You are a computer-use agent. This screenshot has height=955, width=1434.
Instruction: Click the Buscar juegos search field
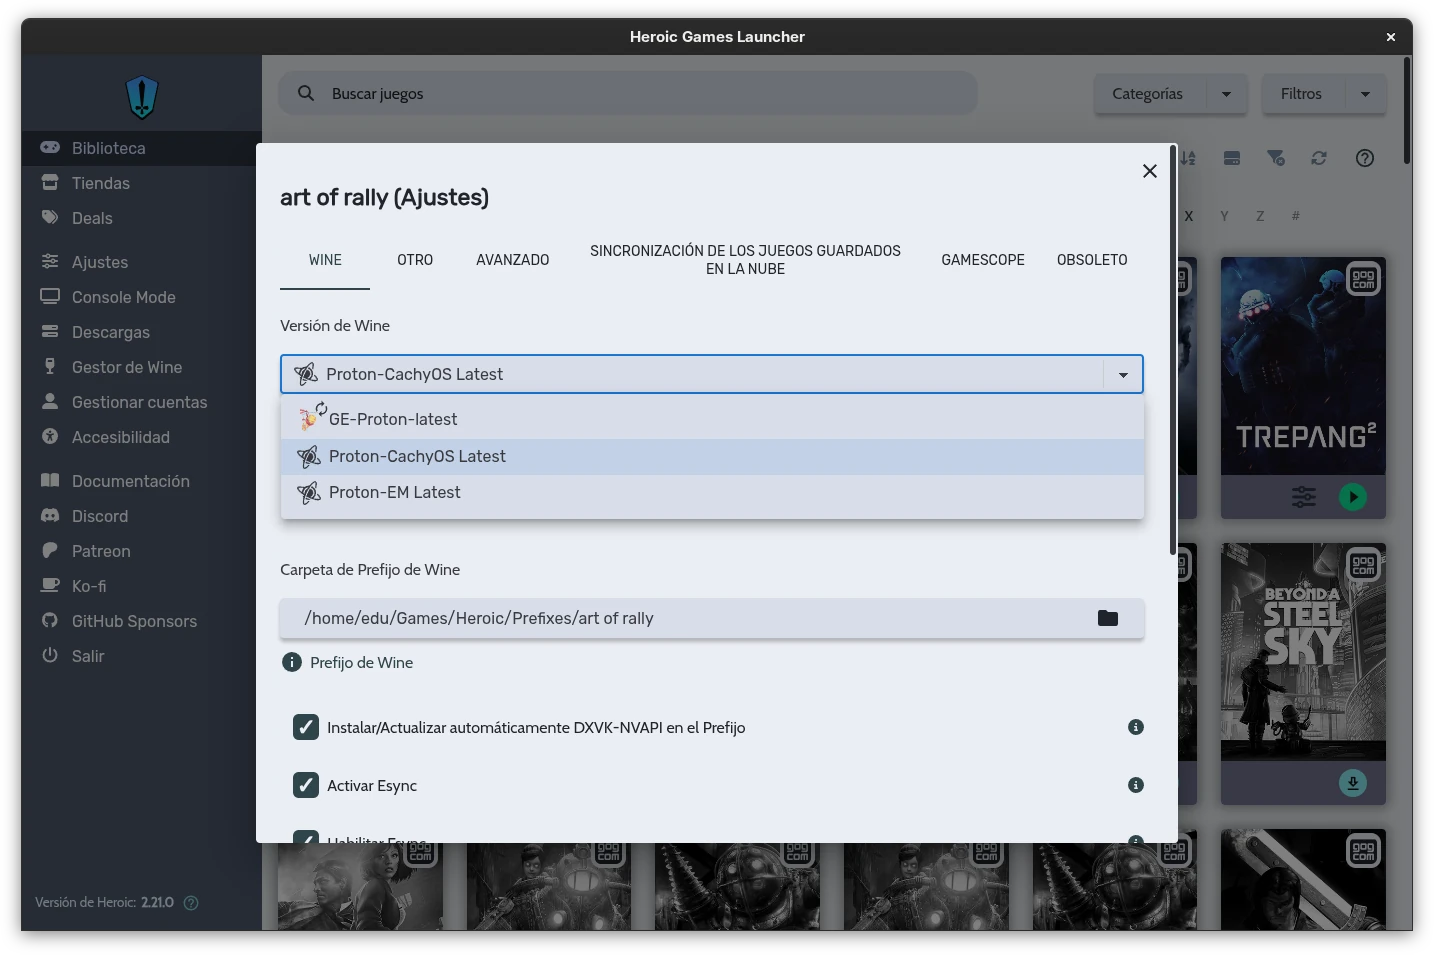coord(628,93)
